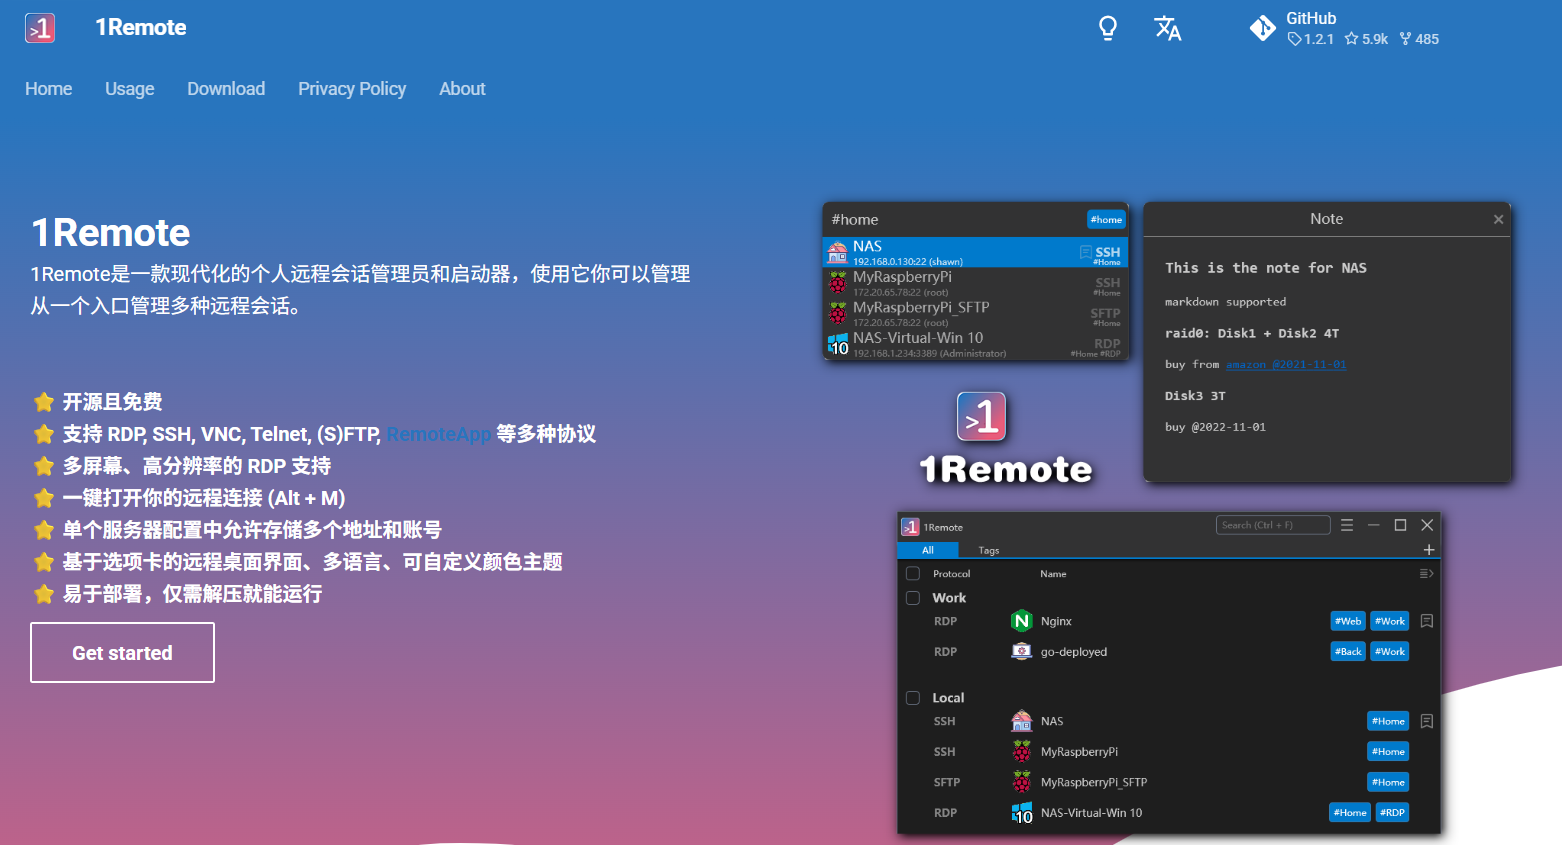Click the 1Remote window title icon
Viewport: 1562px width, 845px height.
click(x=910, y=527)
